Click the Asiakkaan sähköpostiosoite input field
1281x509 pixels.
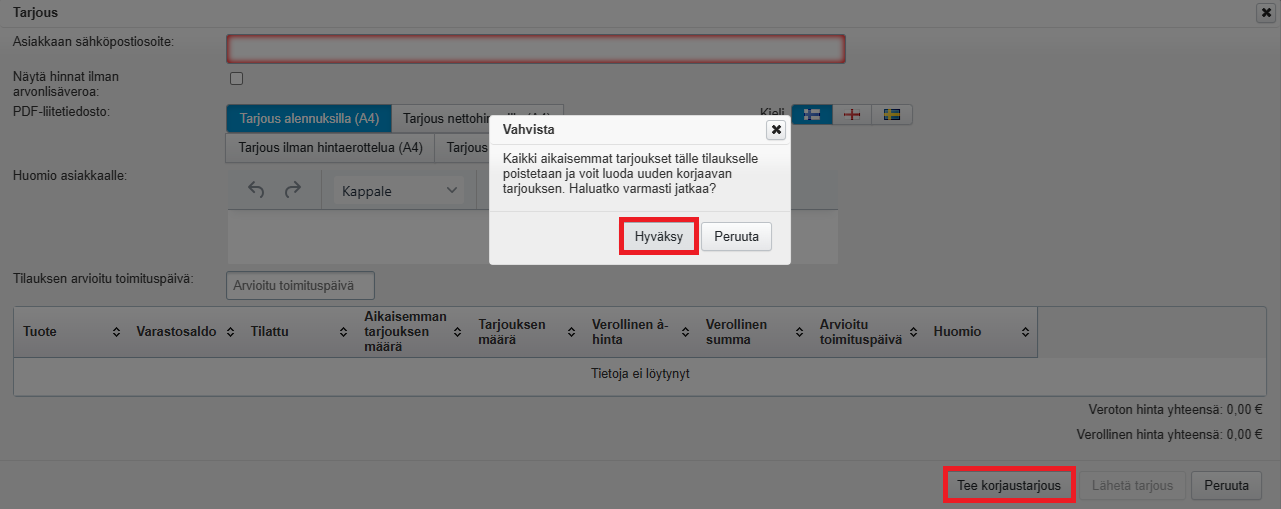536,49
